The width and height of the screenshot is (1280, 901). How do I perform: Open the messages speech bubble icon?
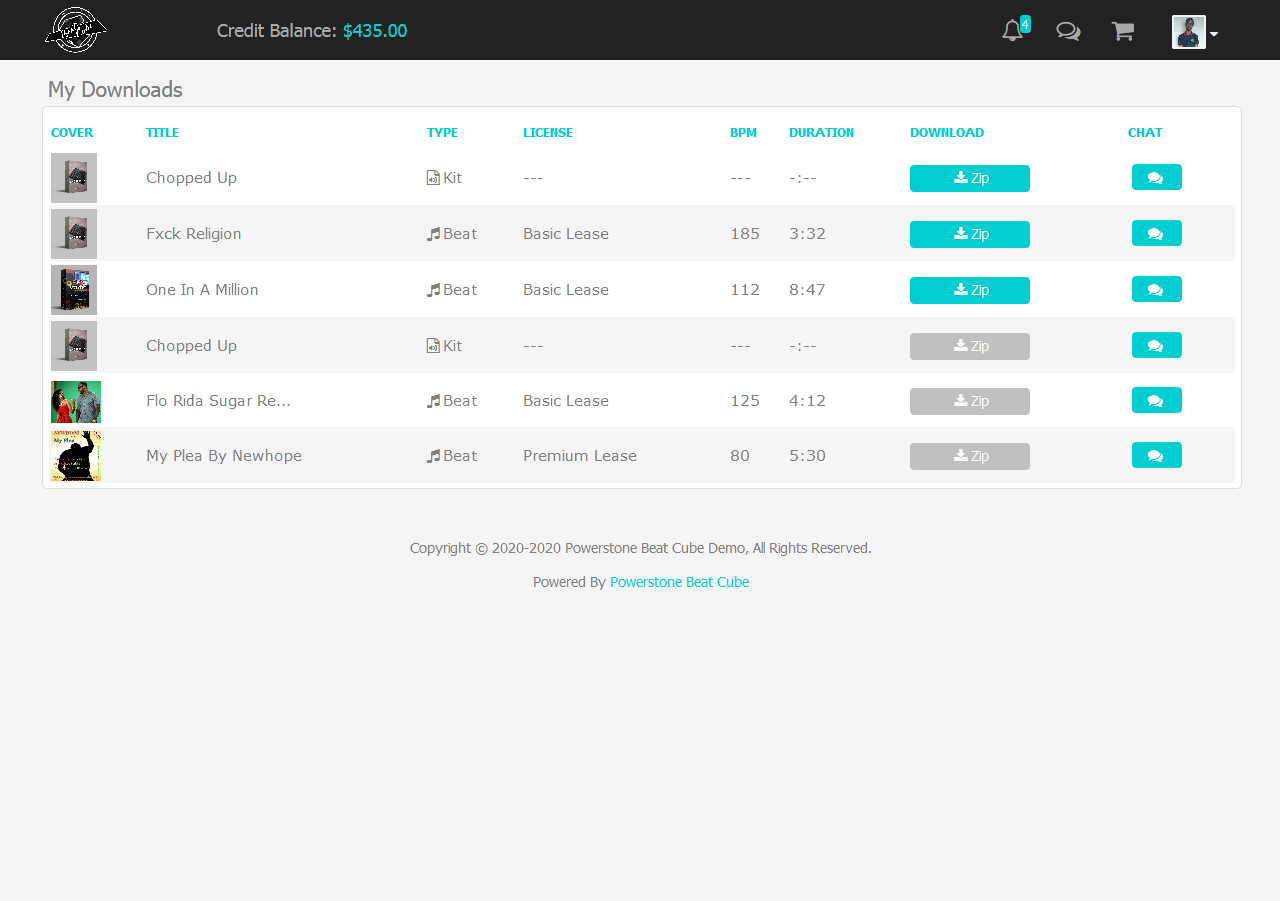pos(1067,31)
